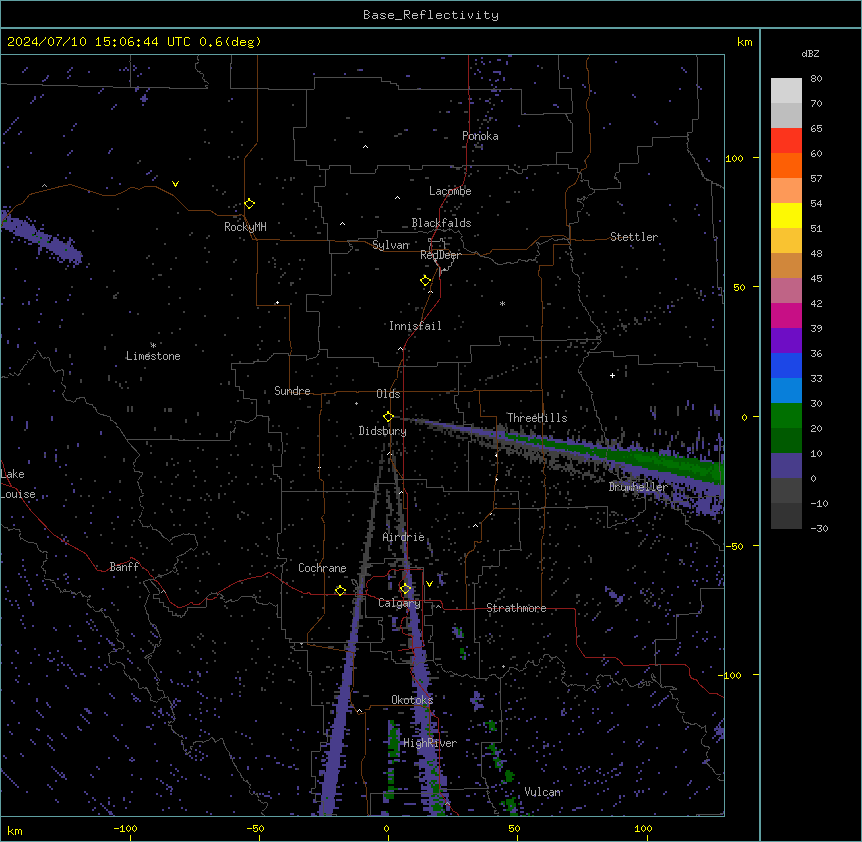This screenshot has width=862, height=842.
Task: Click the Ponoka city label
Action: coord(480,136)
